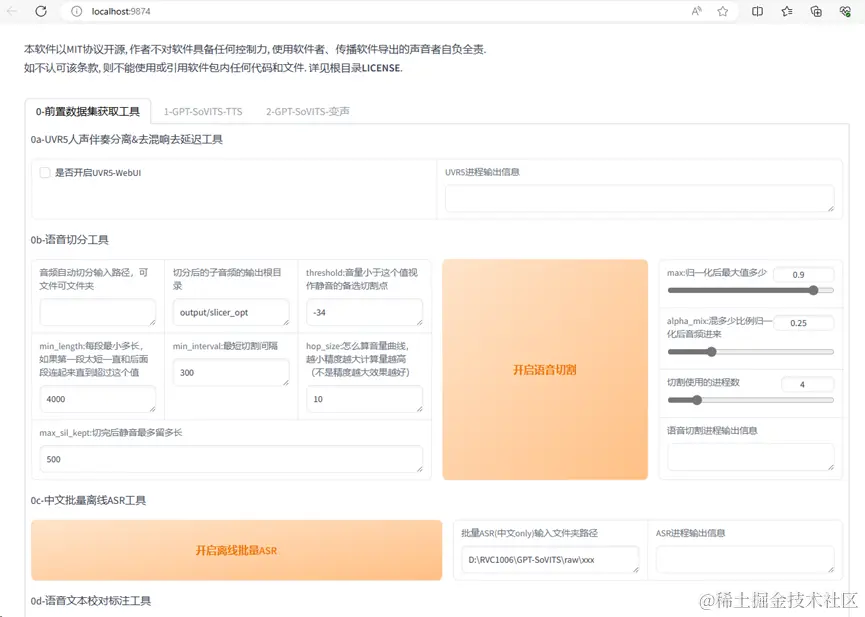865x617 pixels.
Task: Click the ASR进程输出信息 text box
Action: [745, 560]
